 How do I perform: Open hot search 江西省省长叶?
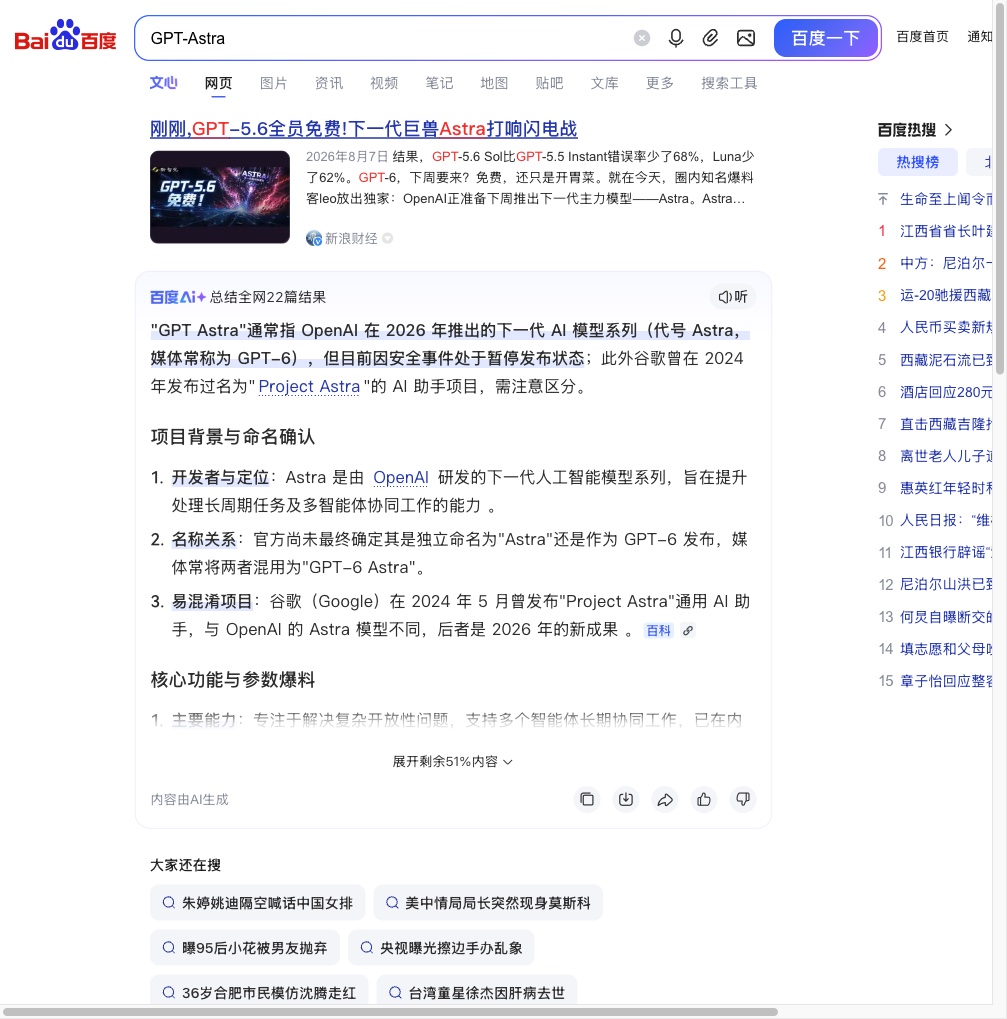point(945,231)
